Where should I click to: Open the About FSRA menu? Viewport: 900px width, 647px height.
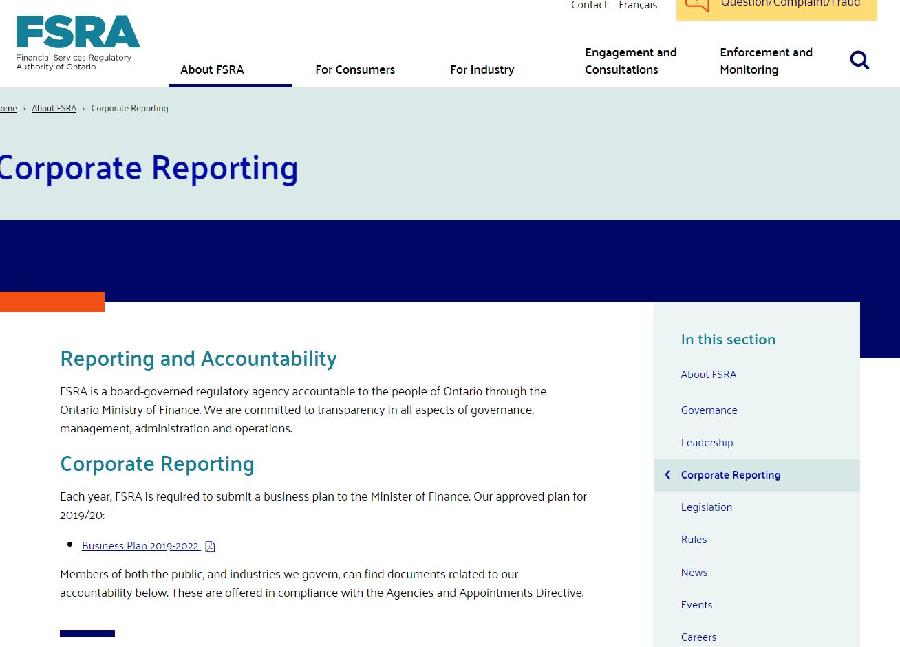point(212,70)
